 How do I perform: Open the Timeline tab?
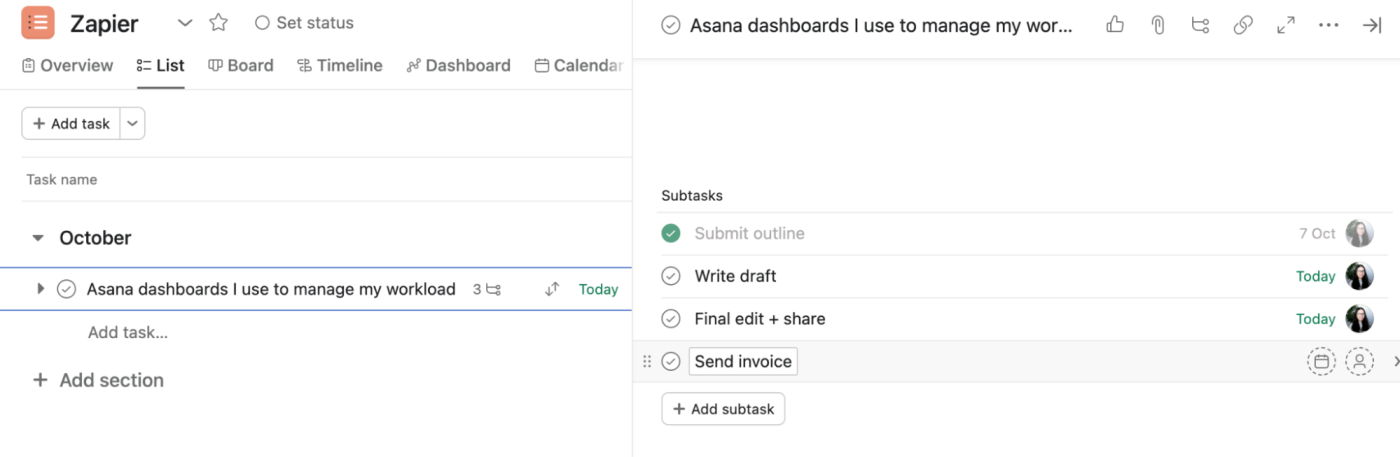[340, 66]
